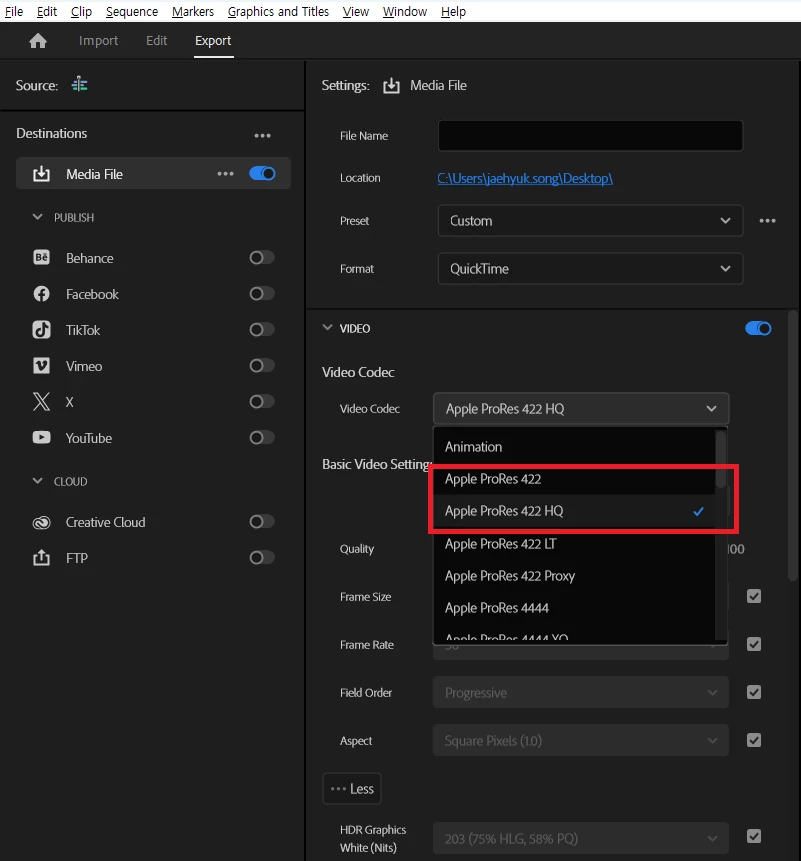801x861 pixels.
Task: Click the Creative Cloud icon
Action: point(41,522)
